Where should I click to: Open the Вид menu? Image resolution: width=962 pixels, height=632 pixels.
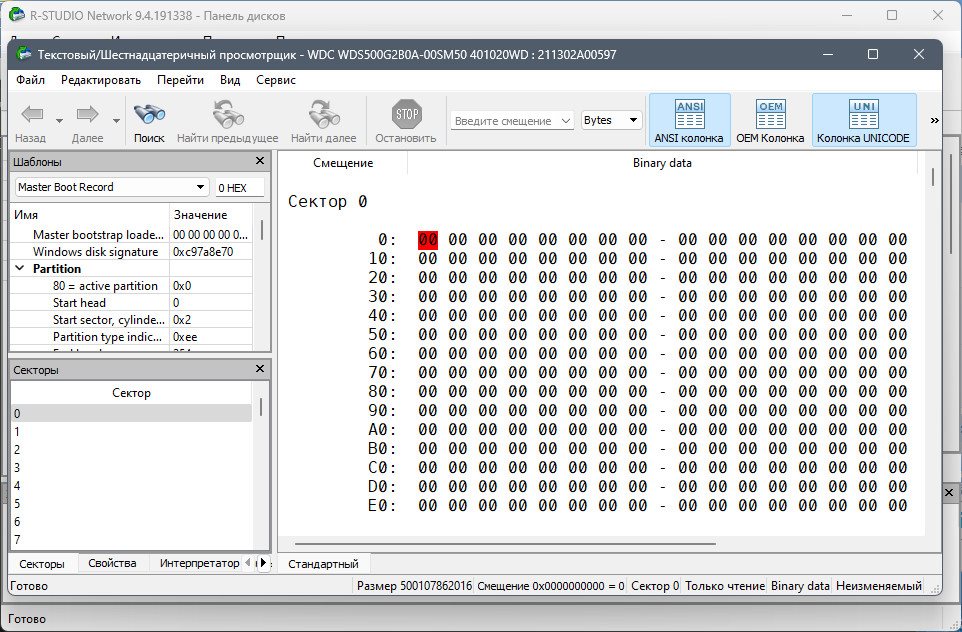(230, 80)
